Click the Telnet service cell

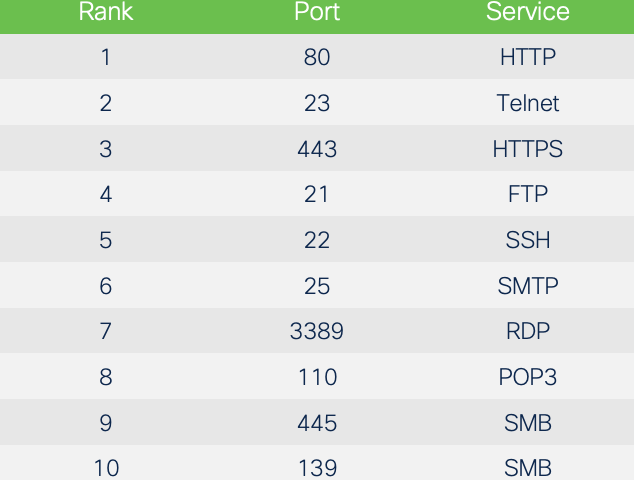click(528, 103)
